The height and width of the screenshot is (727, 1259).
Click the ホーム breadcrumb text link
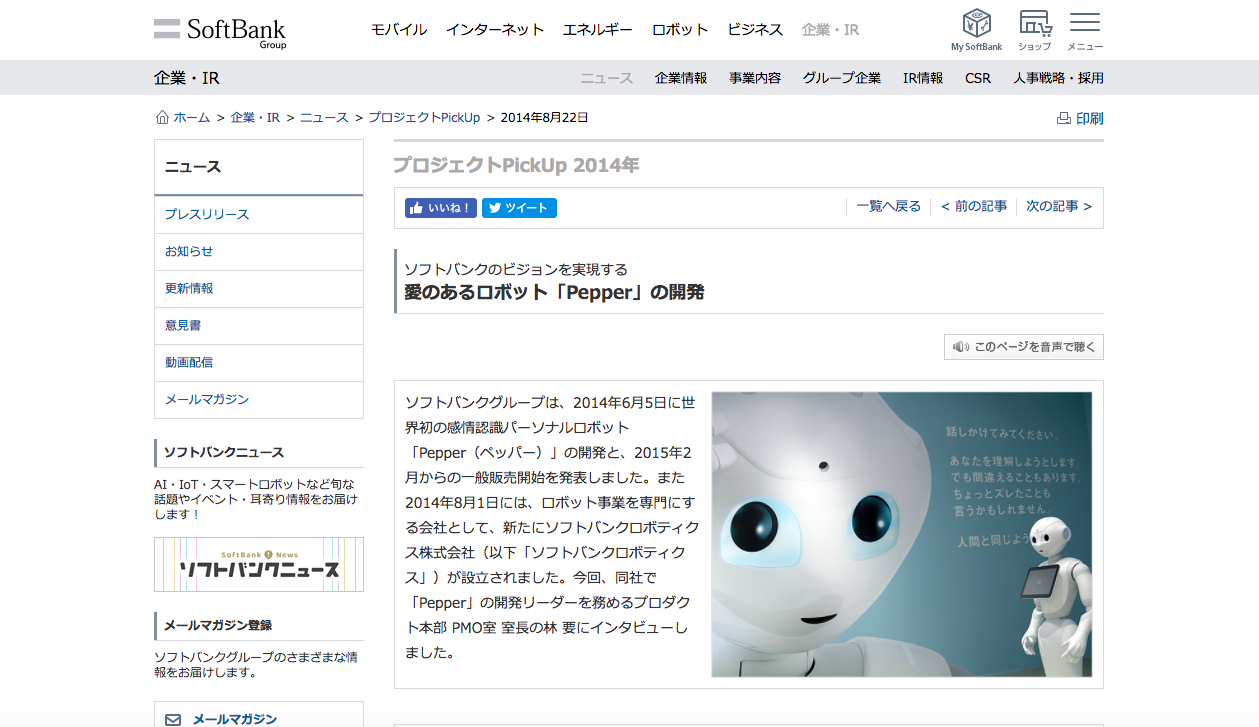click(x=192, y=117)
